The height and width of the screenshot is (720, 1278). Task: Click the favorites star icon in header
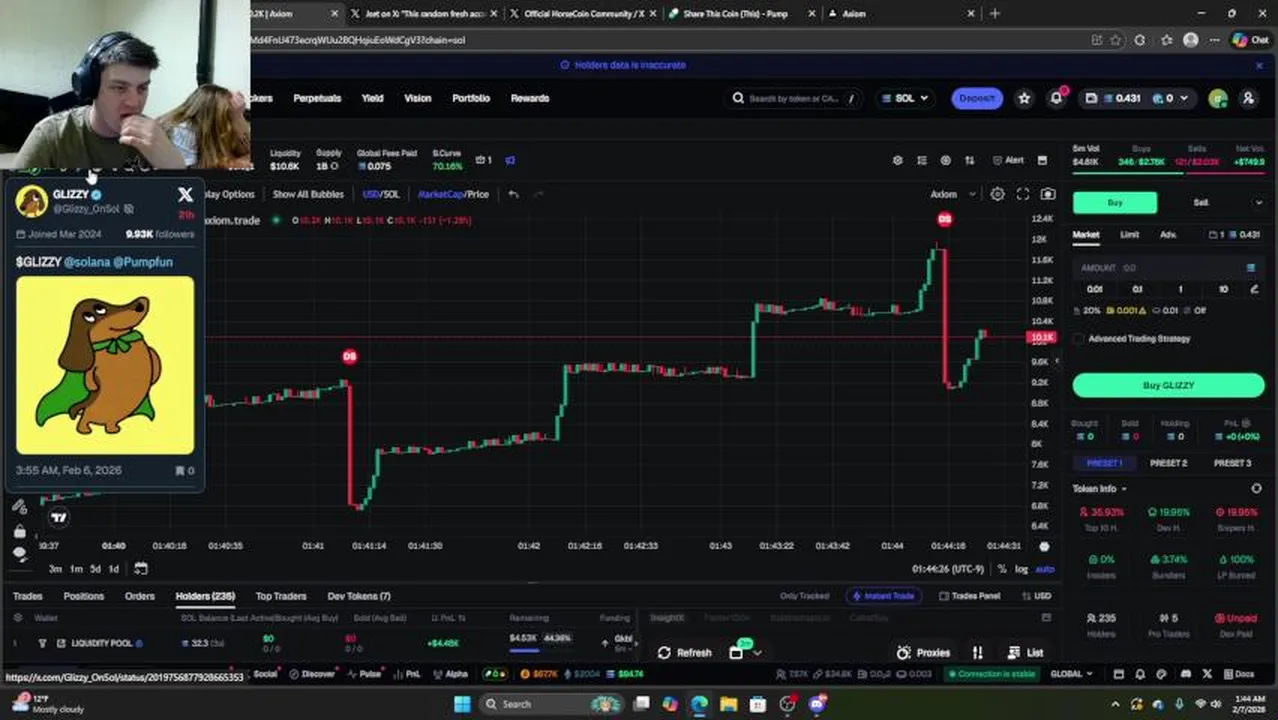pos(1024,98)
